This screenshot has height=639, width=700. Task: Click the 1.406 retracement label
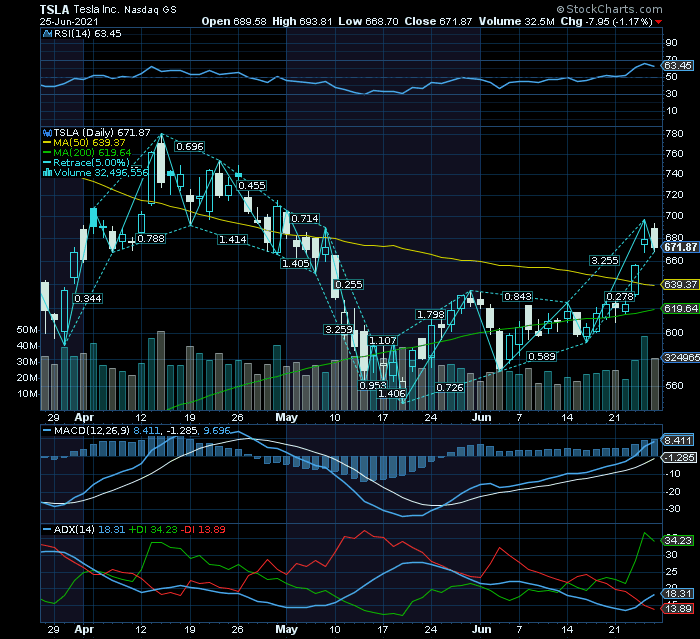(x=392, y=394)
